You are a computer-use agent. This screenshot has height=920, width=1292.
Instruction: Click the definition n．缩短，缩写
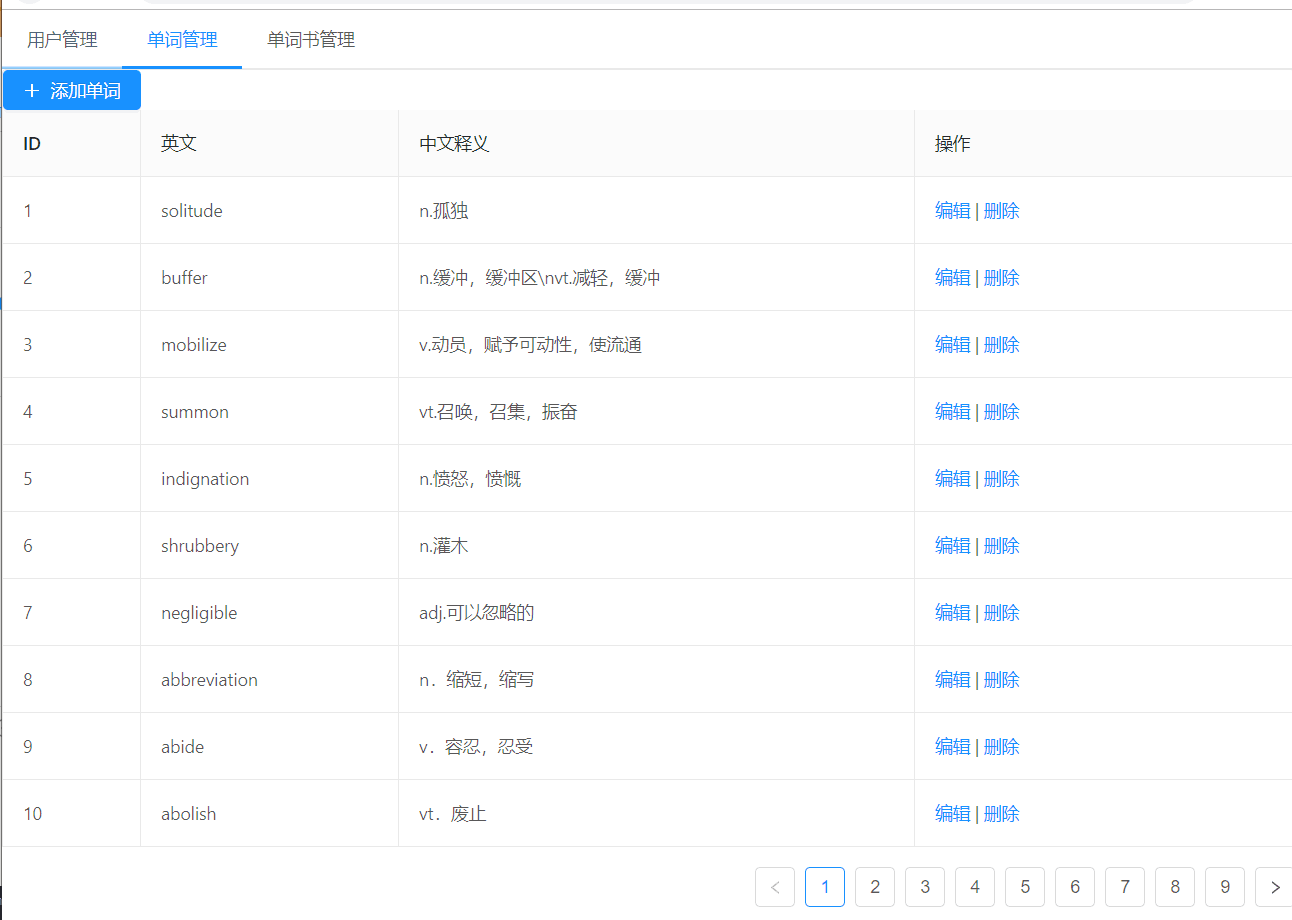[477, 680]
